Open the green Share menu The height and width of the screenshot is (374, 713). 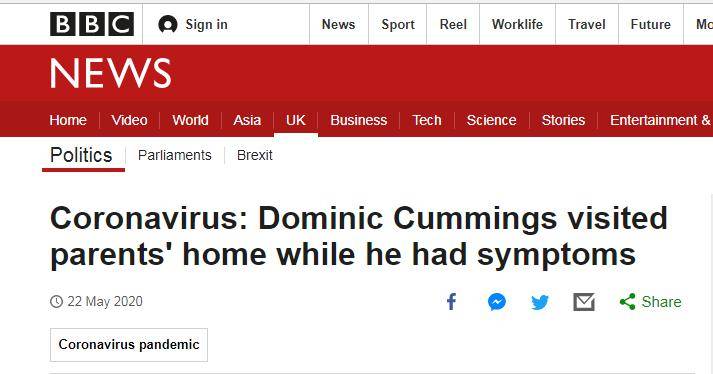pos(650,302)
